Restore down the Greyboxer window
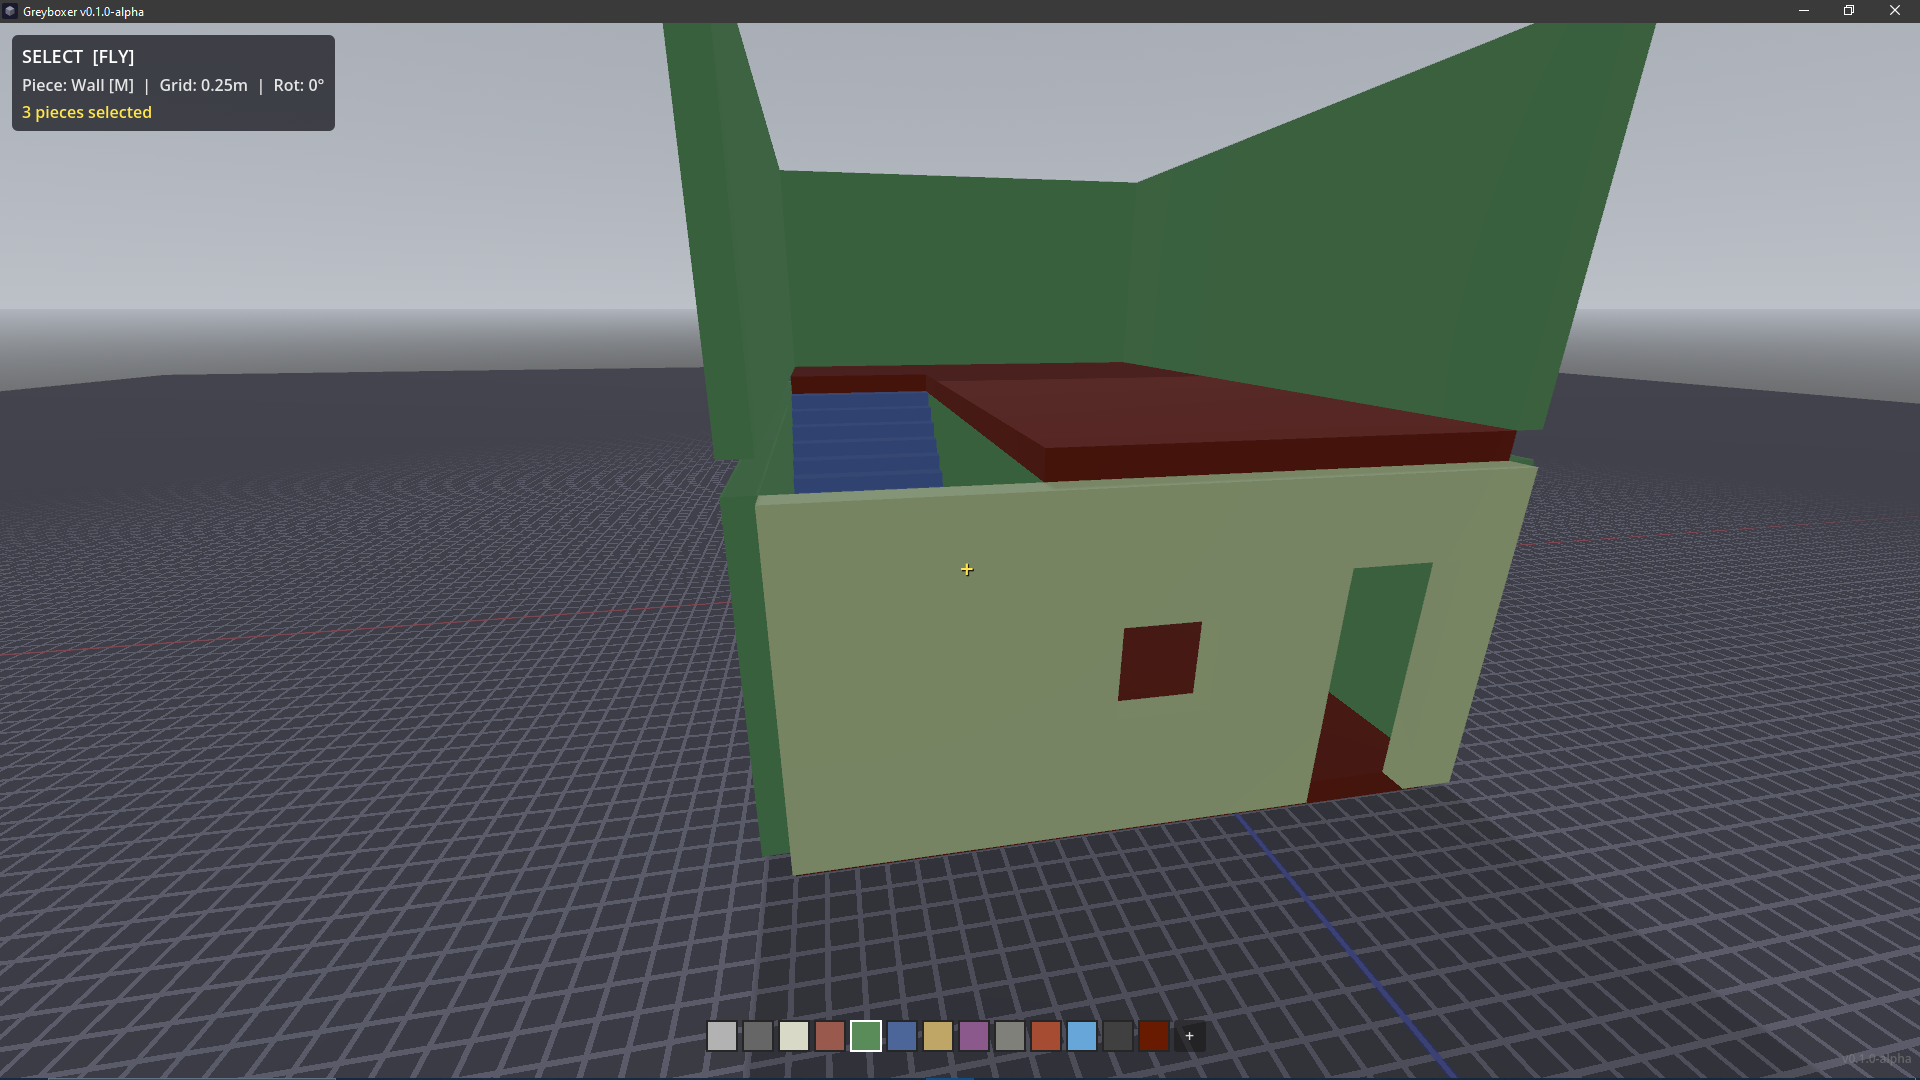1920x1080 pixels. coord(1848,11)
